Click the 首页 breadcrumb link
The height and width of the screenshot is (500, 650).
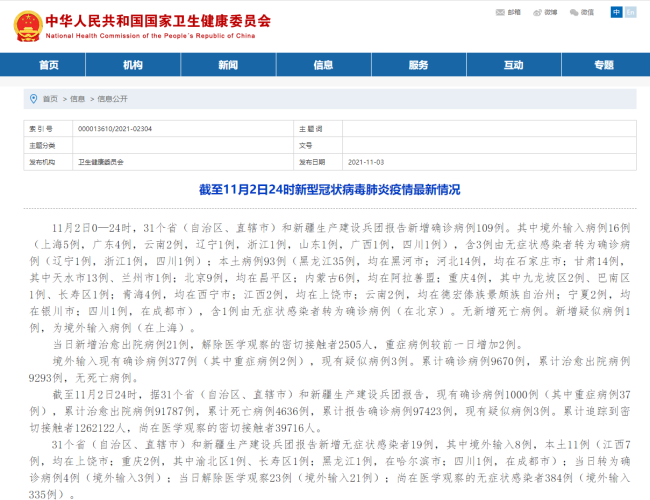(50, 99)
